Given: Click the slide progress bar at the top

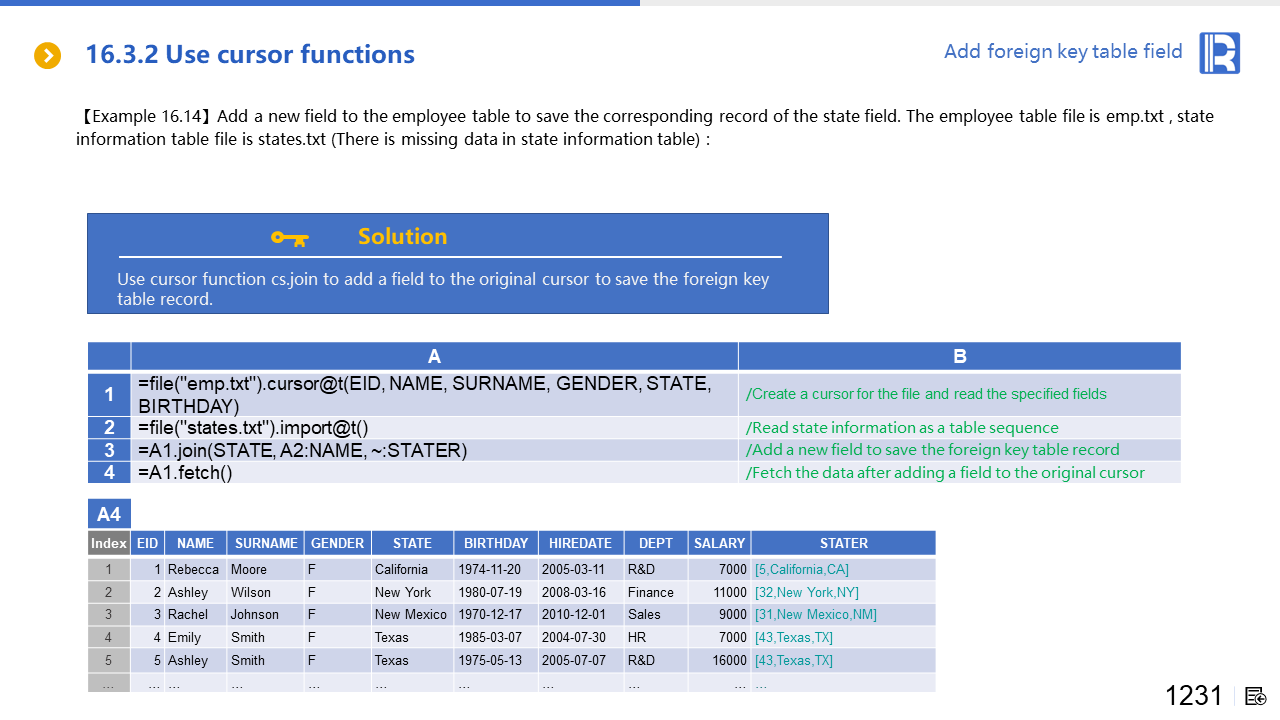Looking at the screenshot, I should click(320, 3).
